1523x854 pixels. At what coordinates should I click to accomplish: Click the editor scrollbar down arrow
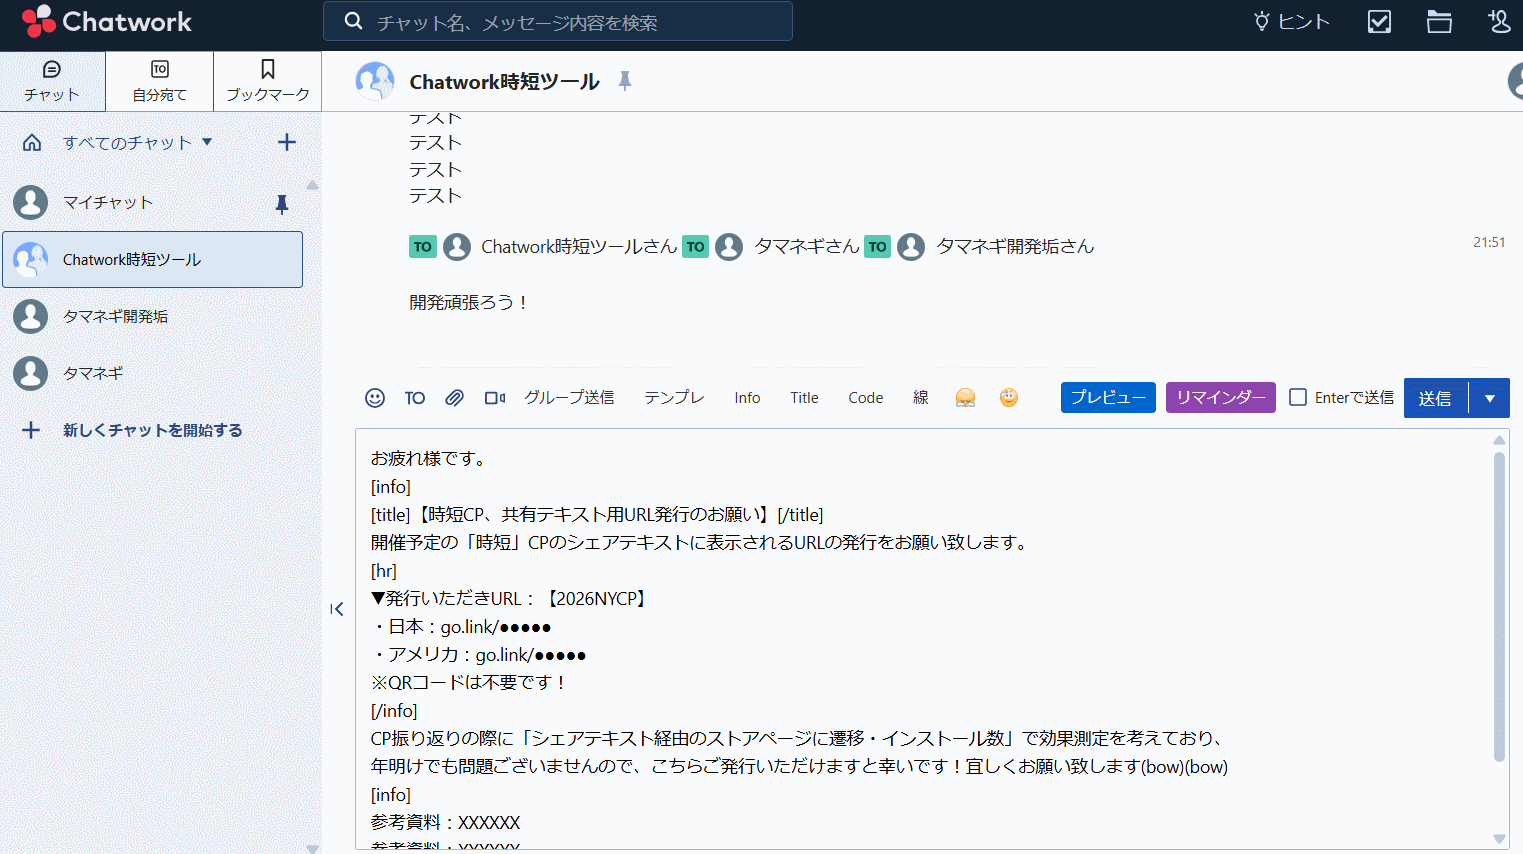(1499, 838)
